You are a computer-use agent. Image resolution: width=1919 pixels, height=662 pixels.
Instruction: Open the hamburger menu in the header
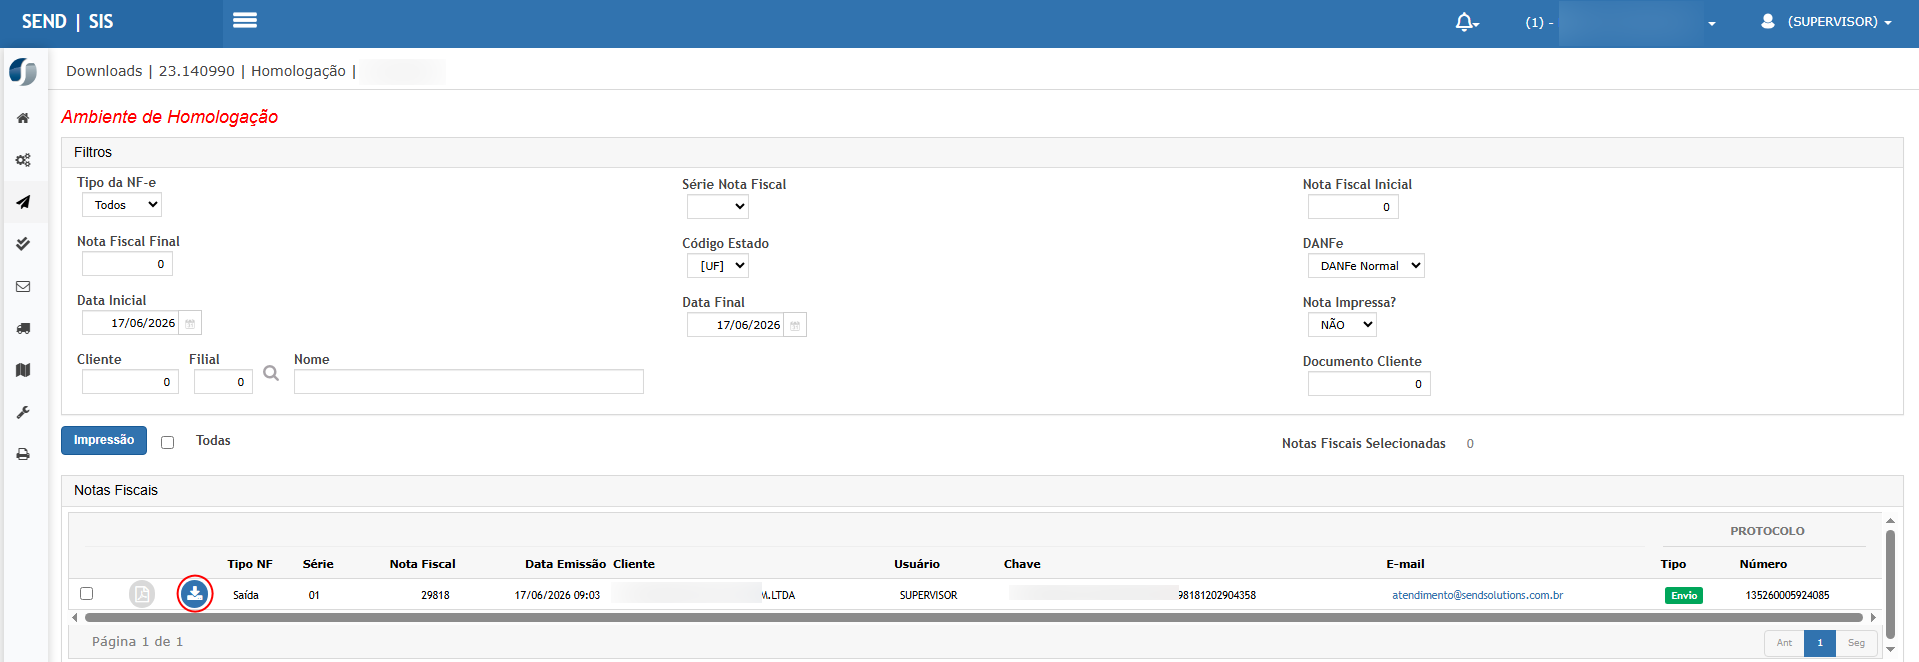click(245, 20)
